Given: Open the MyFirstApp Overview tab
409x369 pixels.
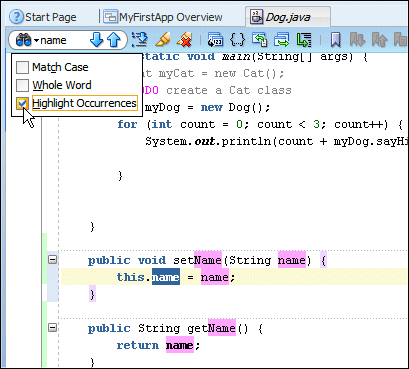Looking at the screenshot, I should tap(163, 17).
